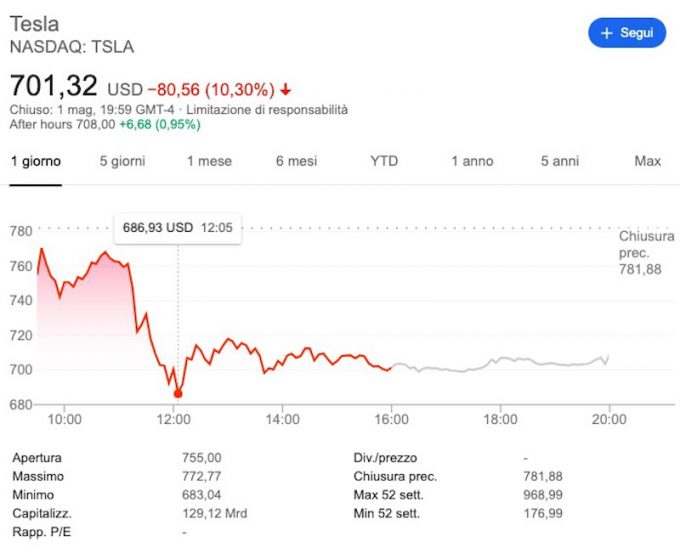Click the 686,93 USD chart tooltip
The width and height of the screenshot is (680, 548).
click(177, 227)
